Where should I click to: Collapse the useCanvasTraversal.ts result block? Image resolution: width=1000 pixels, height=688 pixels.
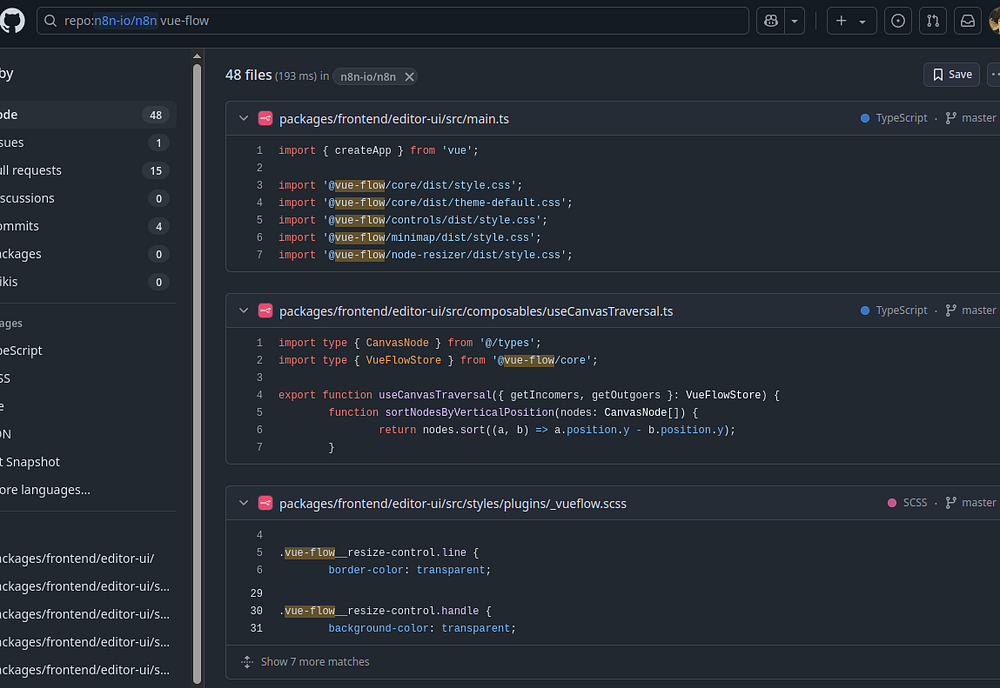coord(243,311)
